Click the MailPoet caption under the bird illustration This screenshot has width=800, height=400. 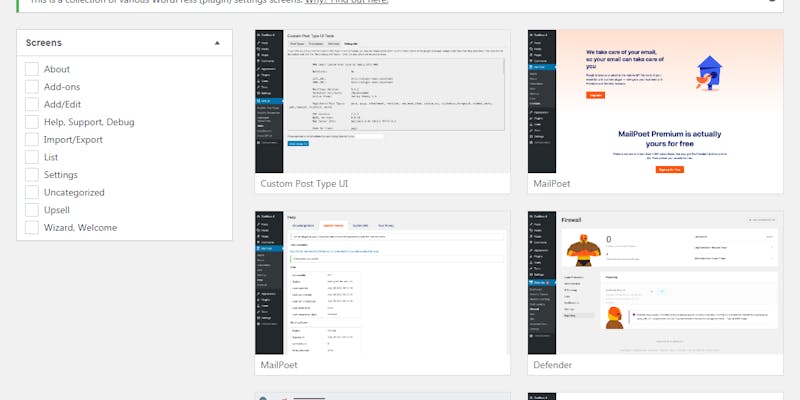coord(552,184)
